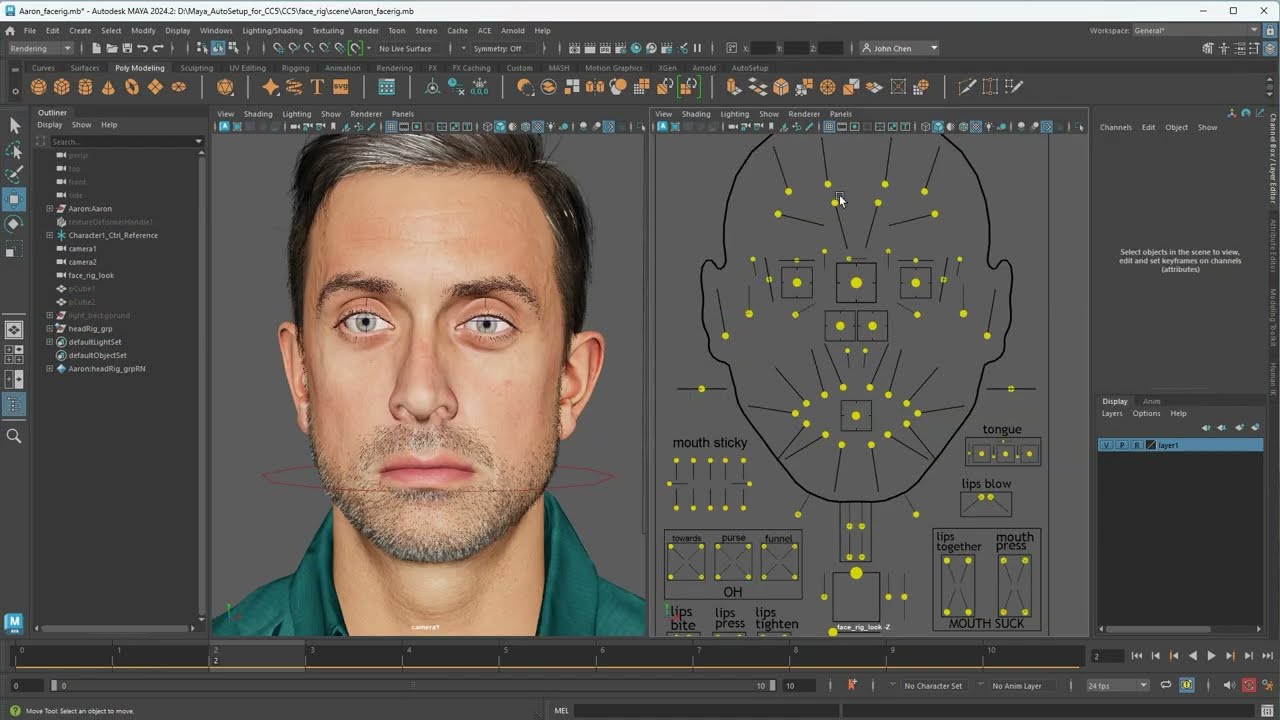Screen dimensions: 1280x720
Task: Click No Character Set button
Action: 932,686
